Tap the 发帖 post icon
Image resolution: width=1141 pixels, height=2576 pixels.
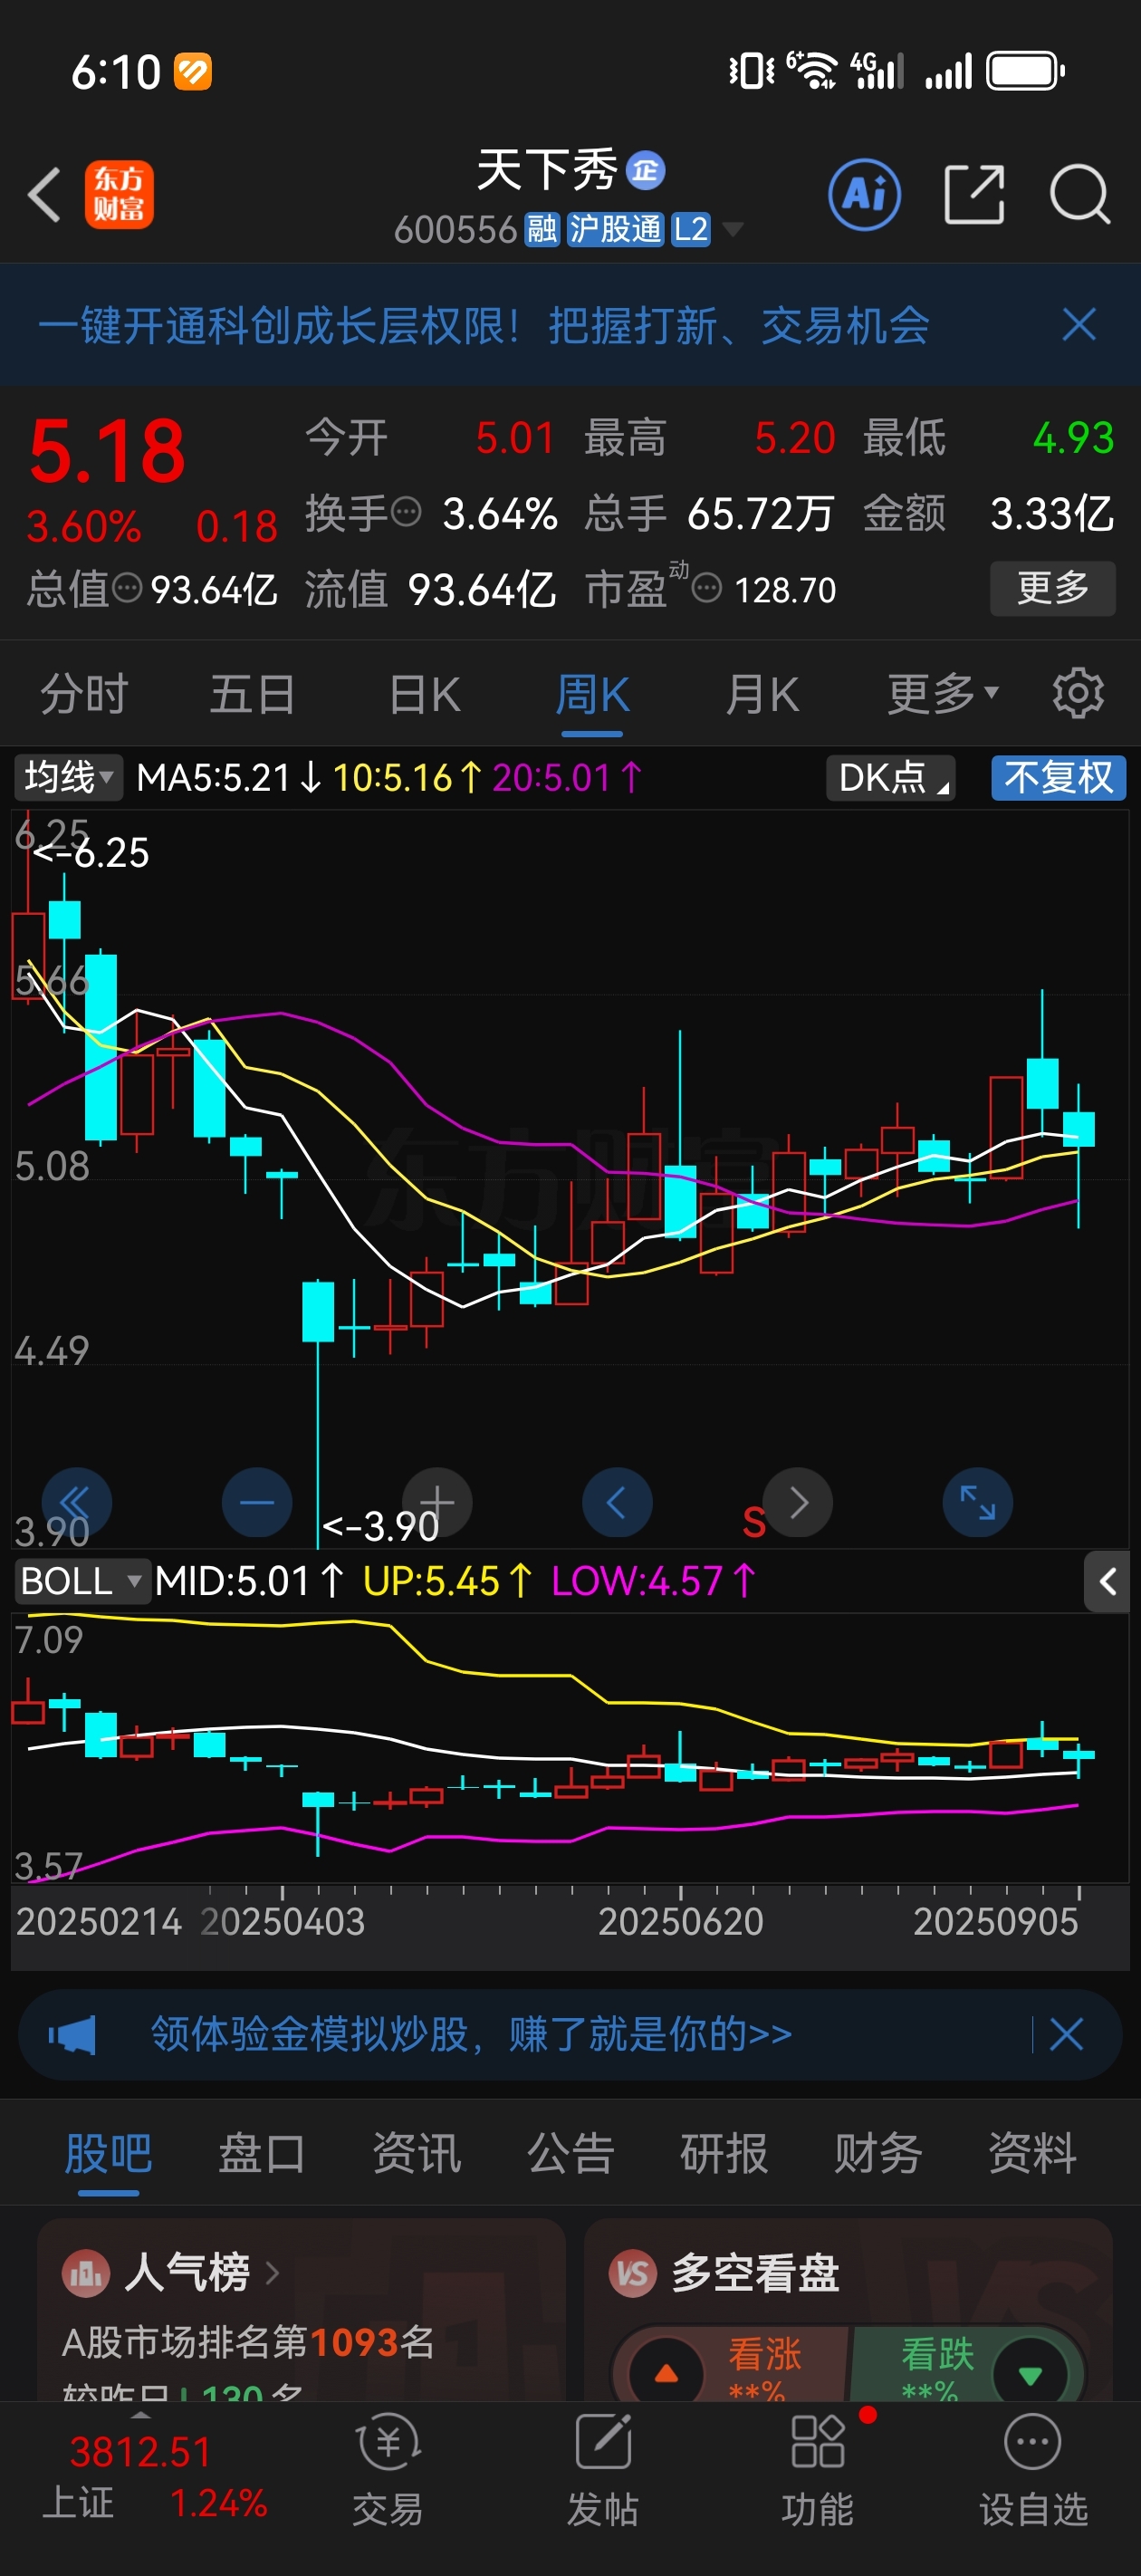pyautogui.click(x=603, y=2469)
